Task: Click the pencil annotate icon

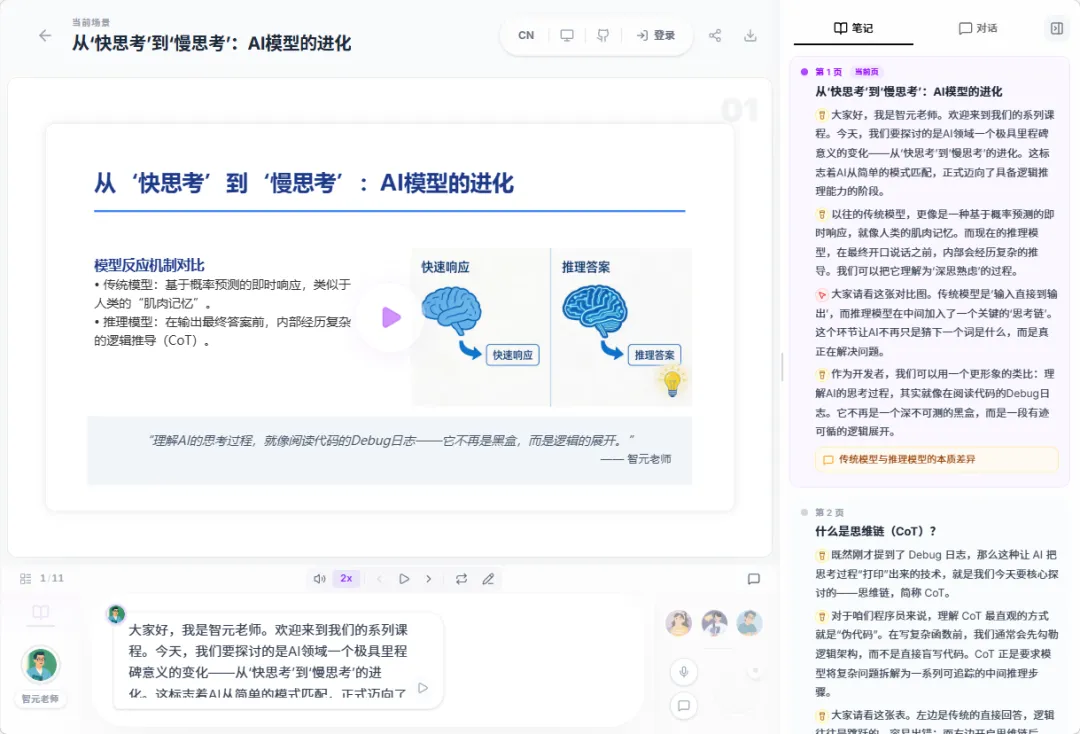Action: point(488,579)
